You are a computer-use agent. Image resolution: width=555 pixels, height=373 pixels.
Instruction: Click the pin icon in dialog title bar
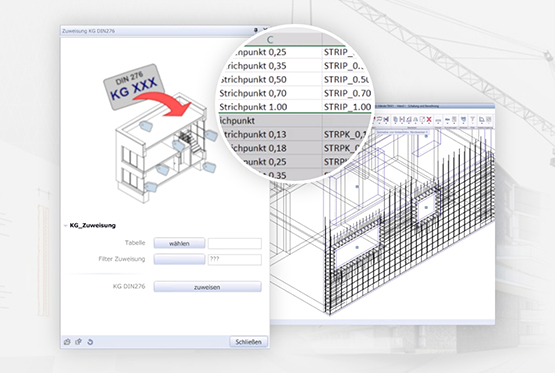[256, 30]
